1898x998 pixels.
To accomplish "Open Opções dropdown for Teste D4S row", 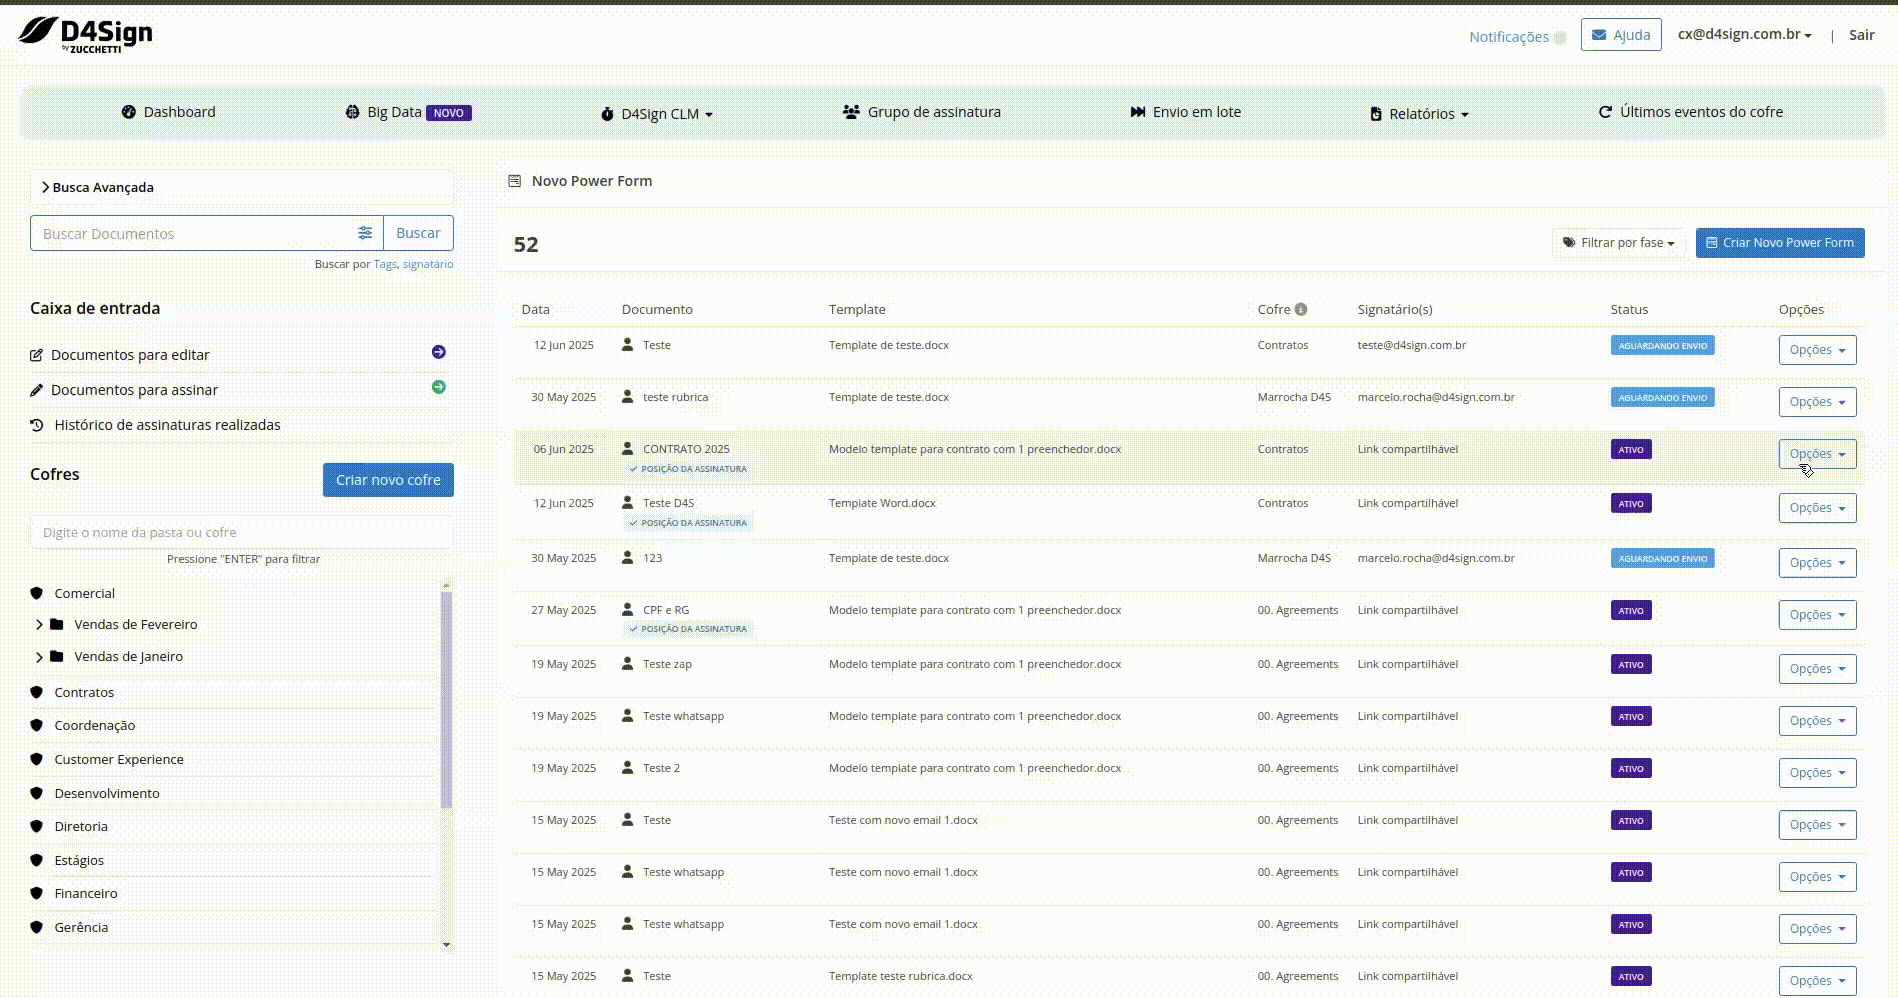I will pos(1817,508).
